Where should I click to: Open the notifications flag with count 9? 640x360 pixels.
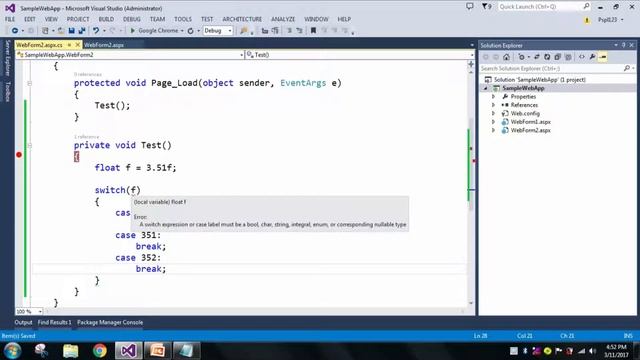tap(486, 7)
